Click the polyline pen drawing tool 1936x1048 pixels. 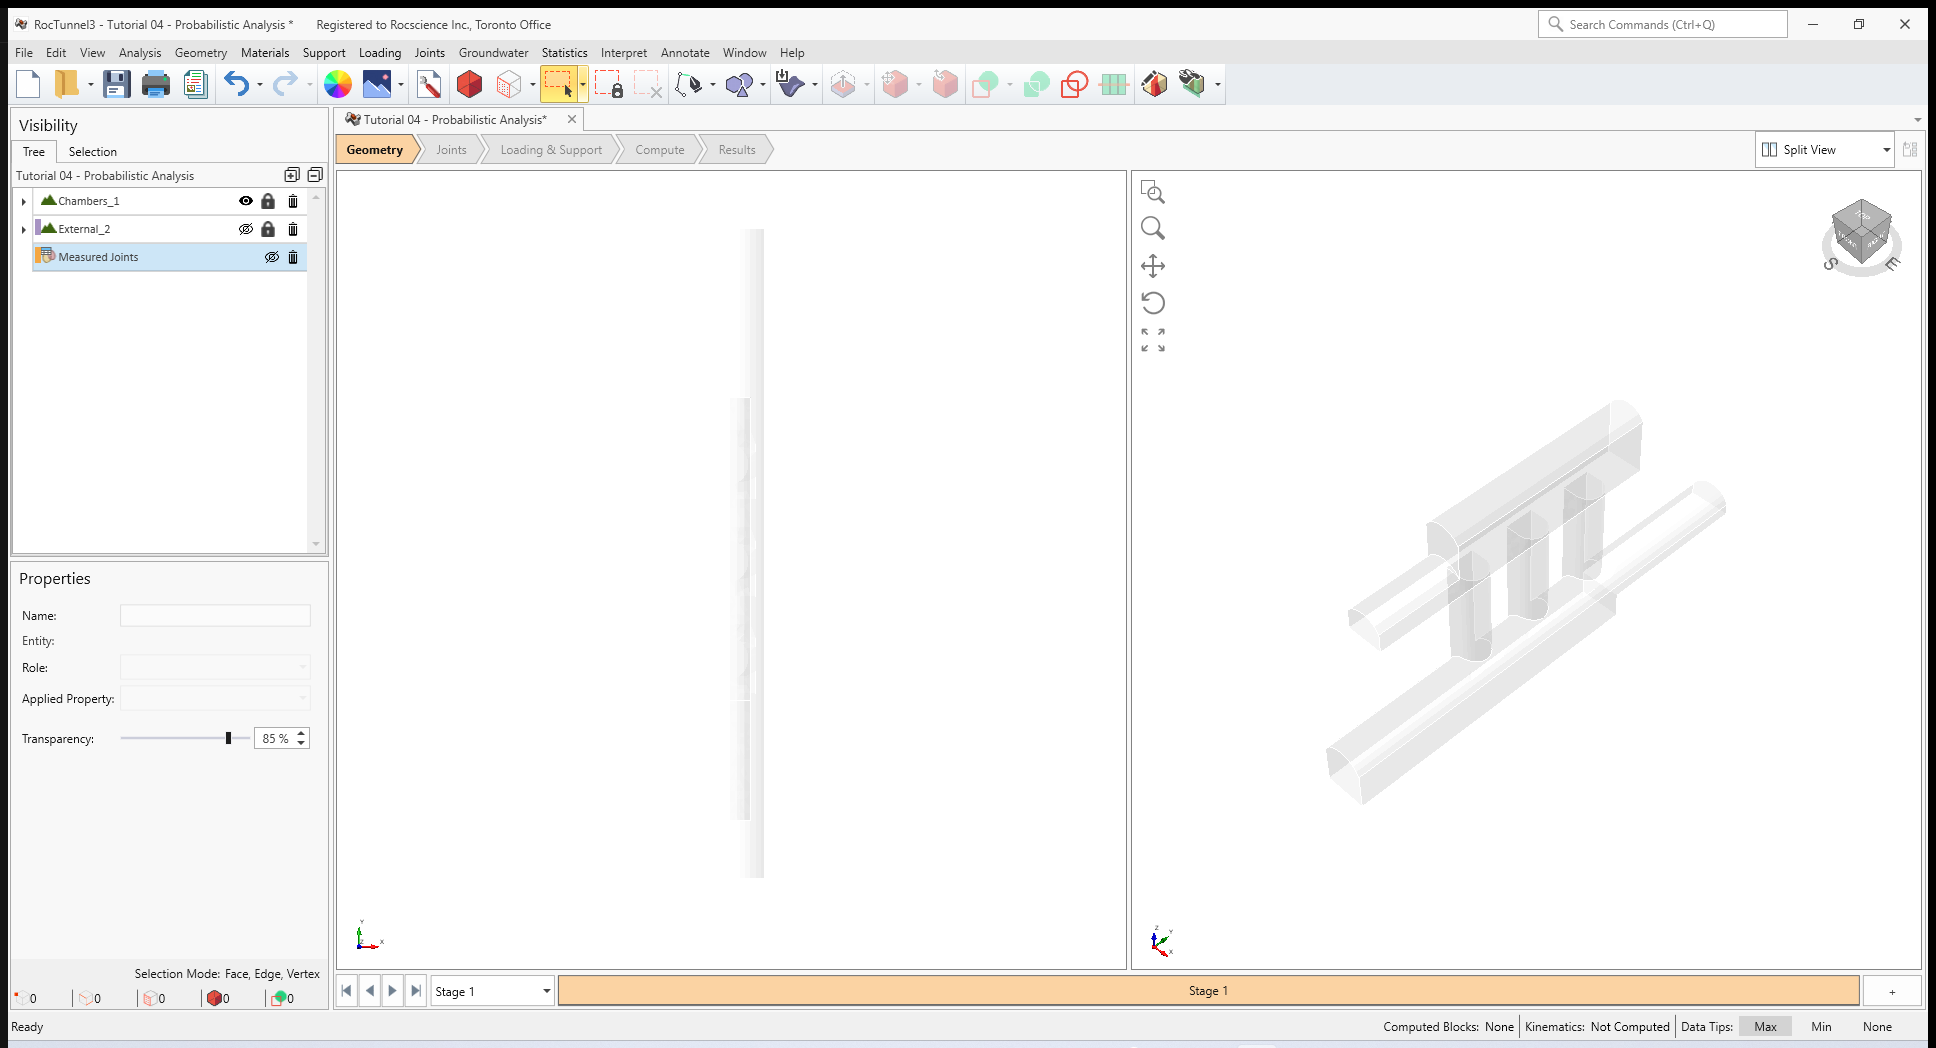click(689, 85)
